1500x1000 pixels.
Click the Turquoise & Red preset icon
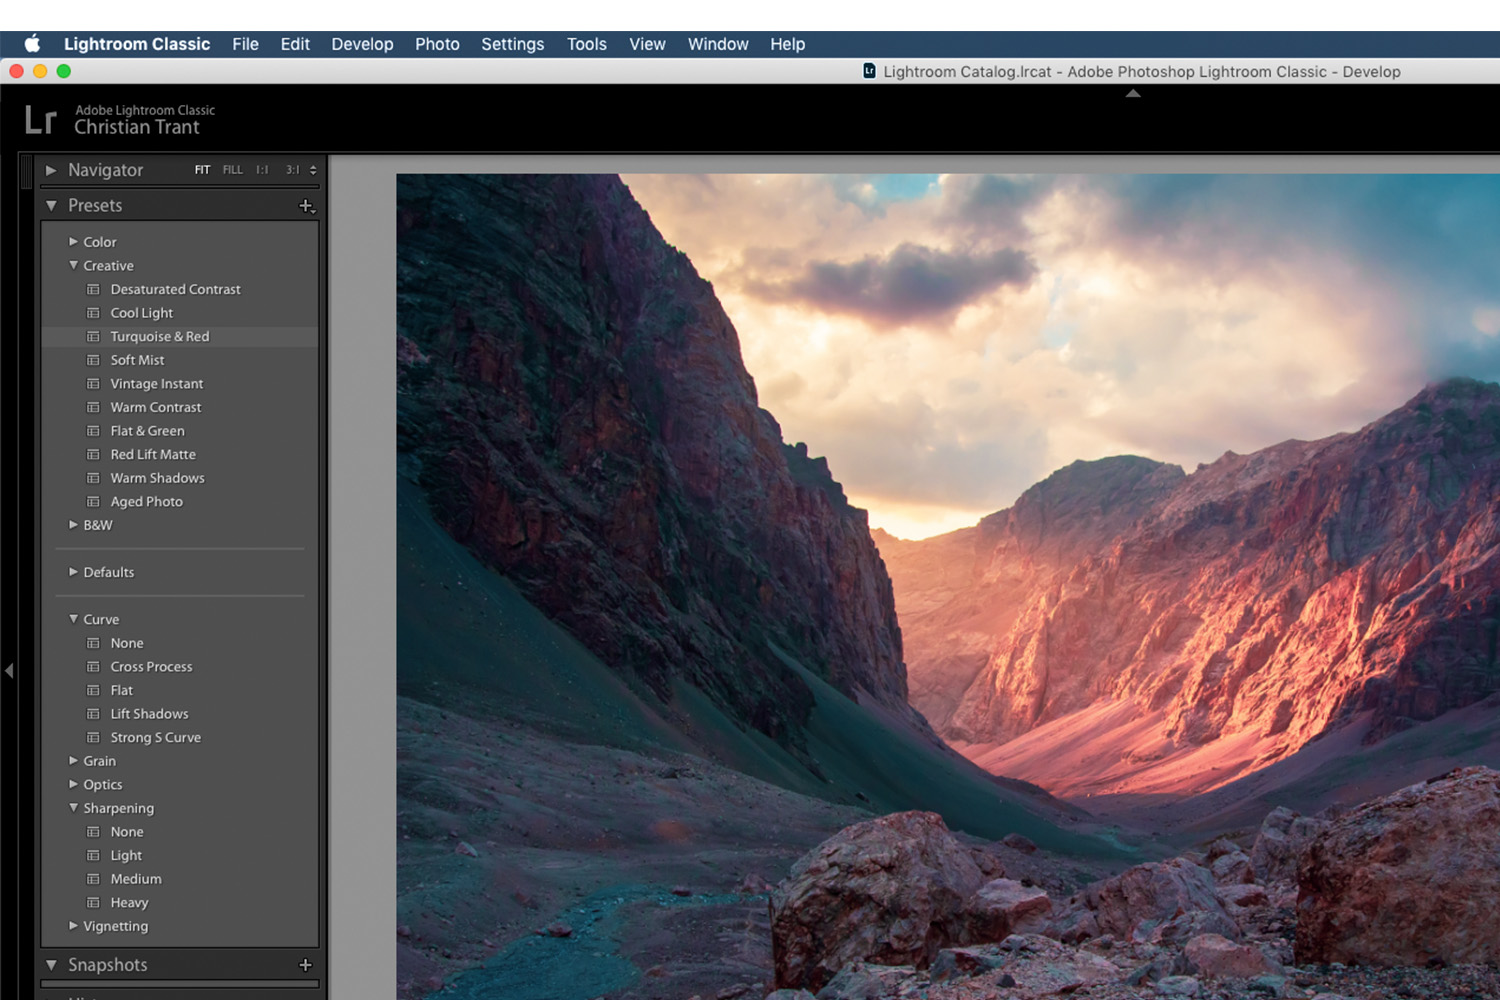click(x=94, y=337)
